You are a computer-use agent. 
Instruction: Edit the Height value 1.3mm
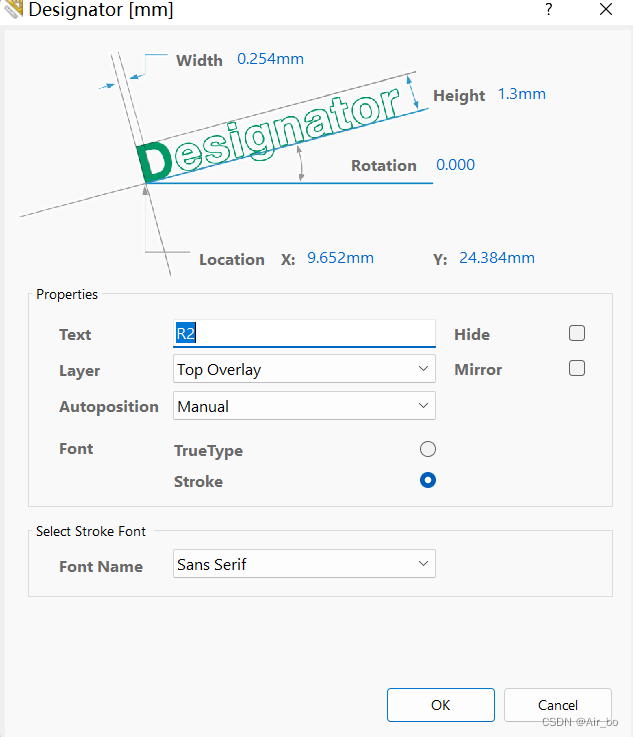click(x=522, y=95)
